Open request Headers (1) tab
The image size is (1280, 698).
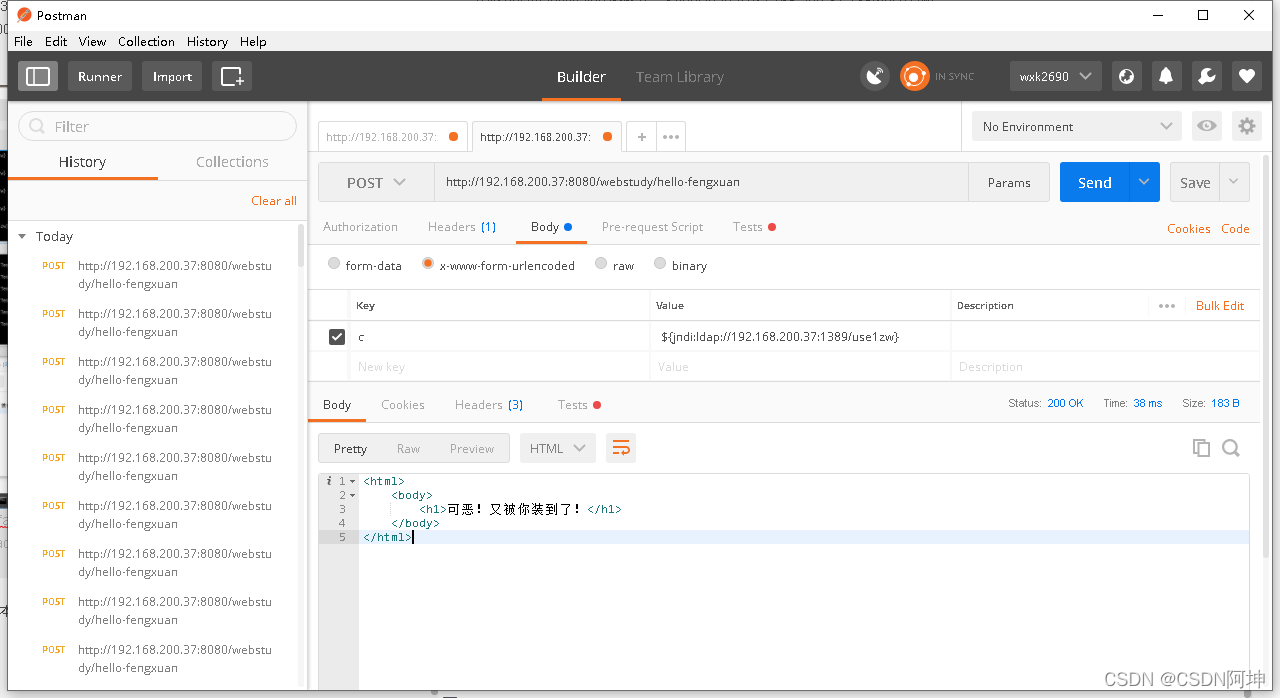(462, 227)
